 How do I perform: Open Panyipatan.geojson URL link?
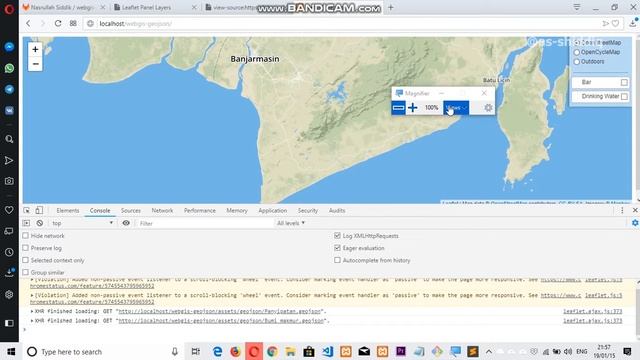220,311
